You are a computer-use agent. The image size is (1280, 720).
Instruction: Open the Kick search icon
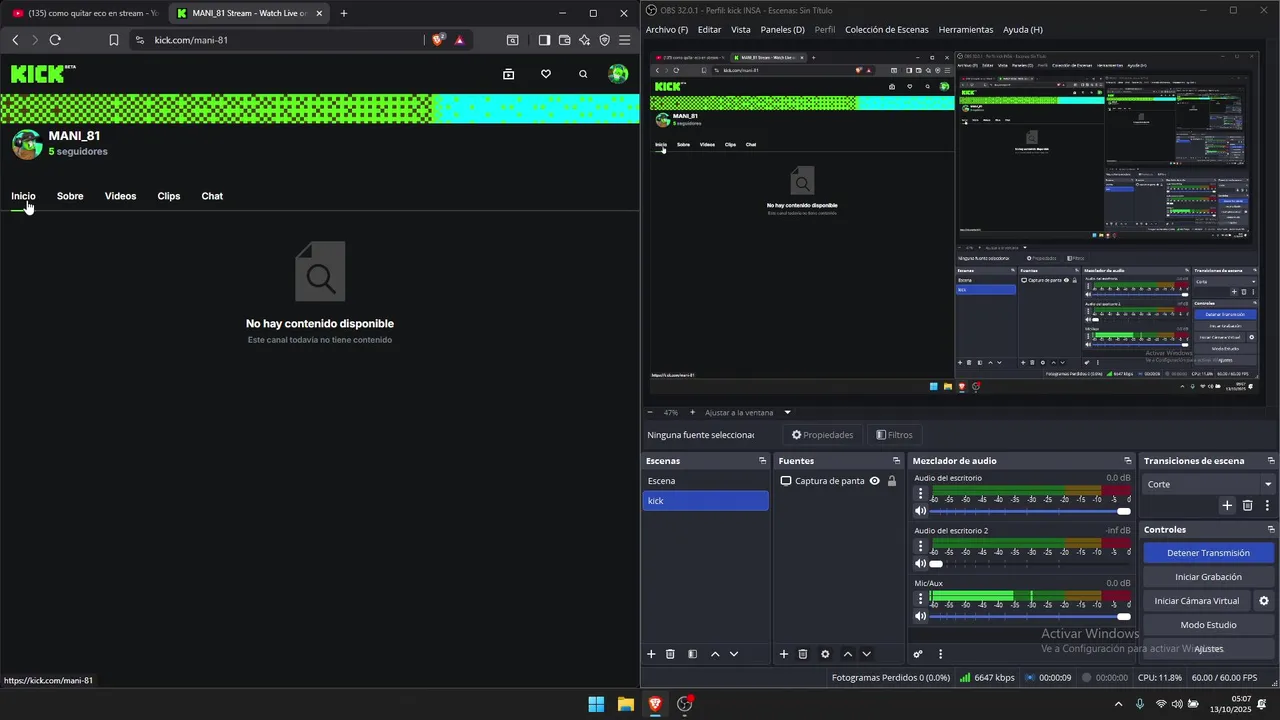click(x=583, y=74)
